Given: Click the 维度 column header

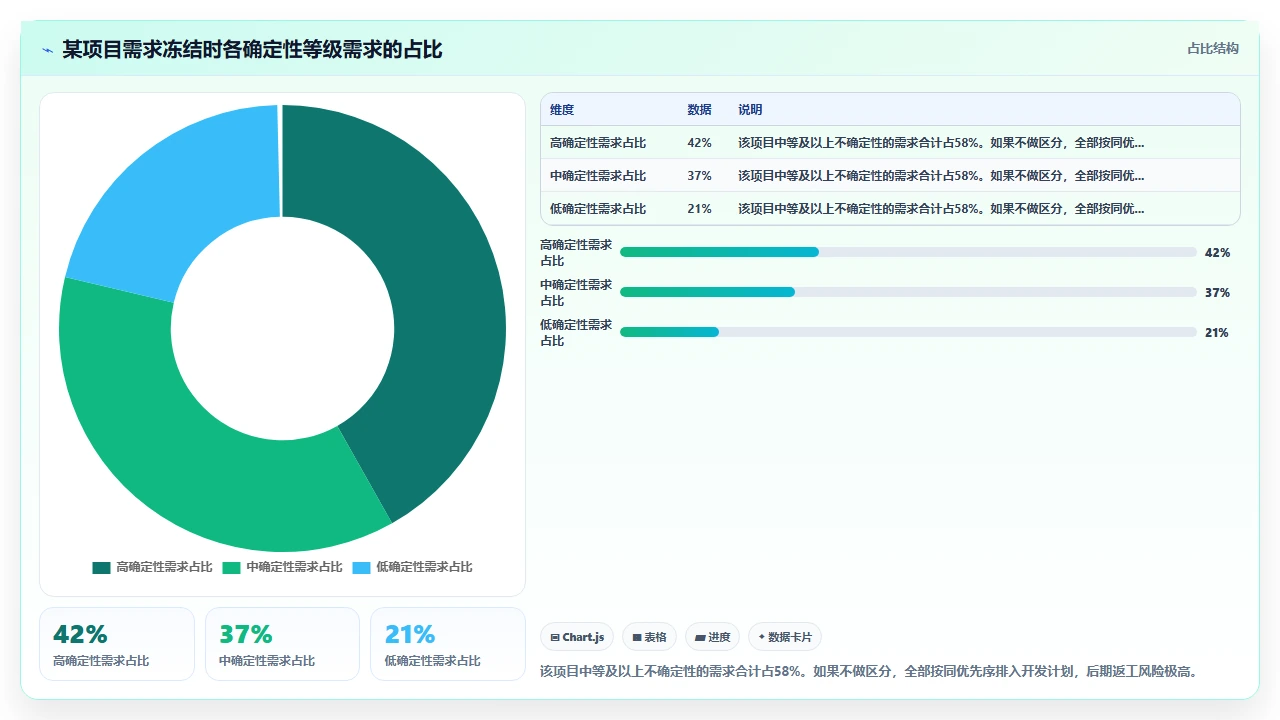Looking at the screenshot, I should pyautogui.click(x=562, y=110).
